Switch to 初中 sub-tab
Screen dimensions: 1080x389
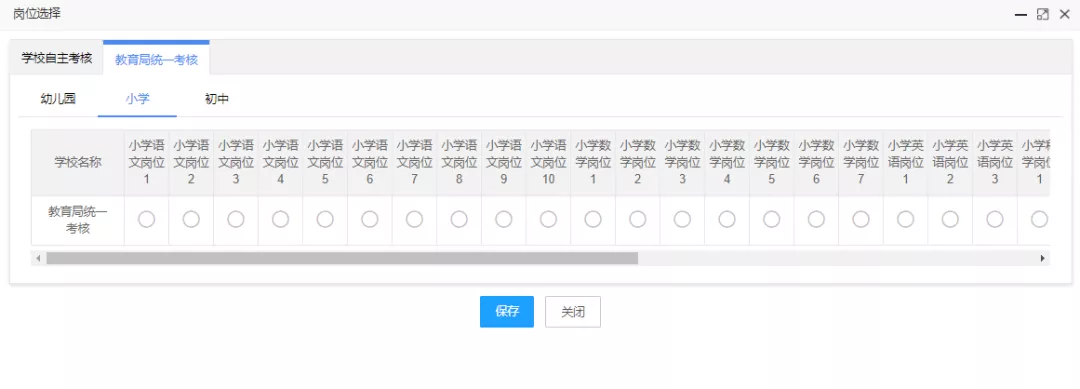(217, 99)
